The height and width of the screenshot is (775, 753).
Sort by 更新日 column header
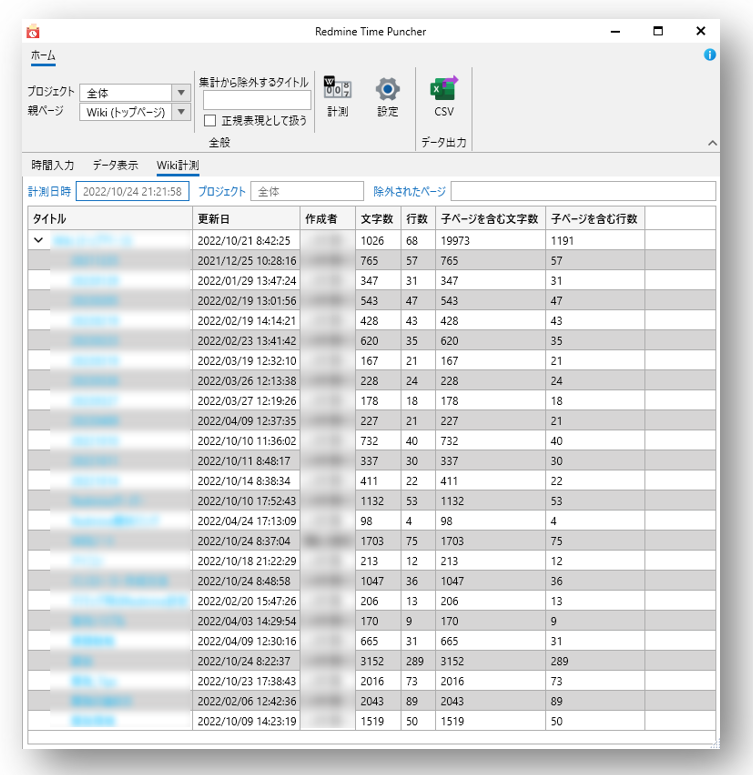(246, 218)
